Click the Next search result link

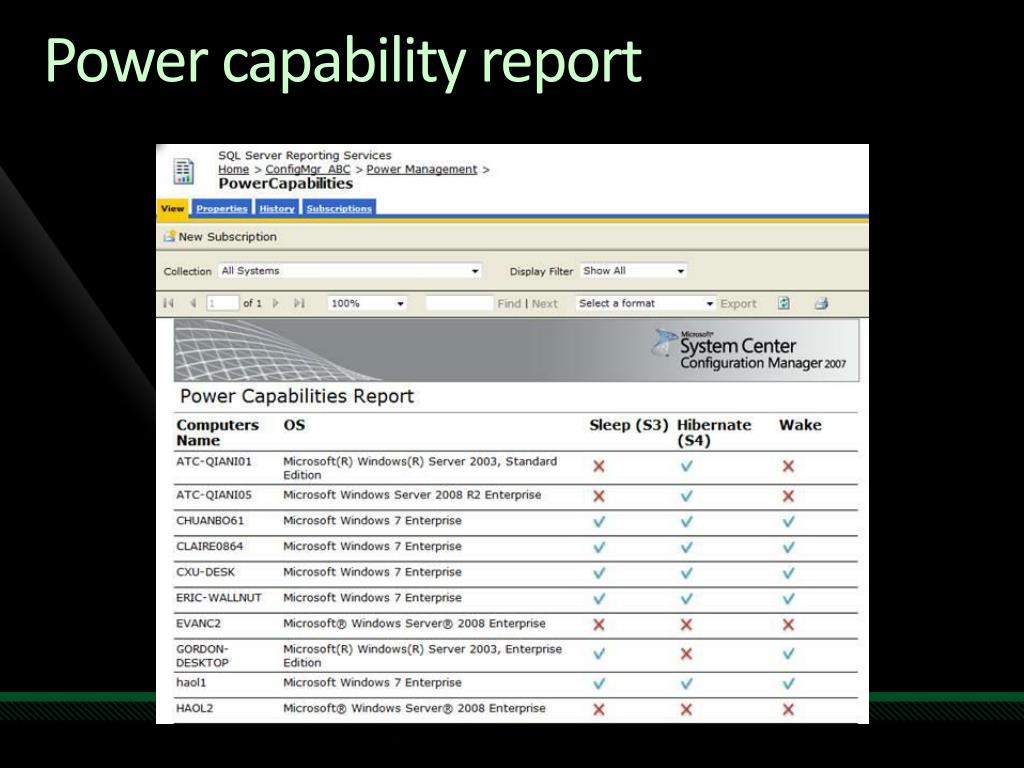pos(545,304)
